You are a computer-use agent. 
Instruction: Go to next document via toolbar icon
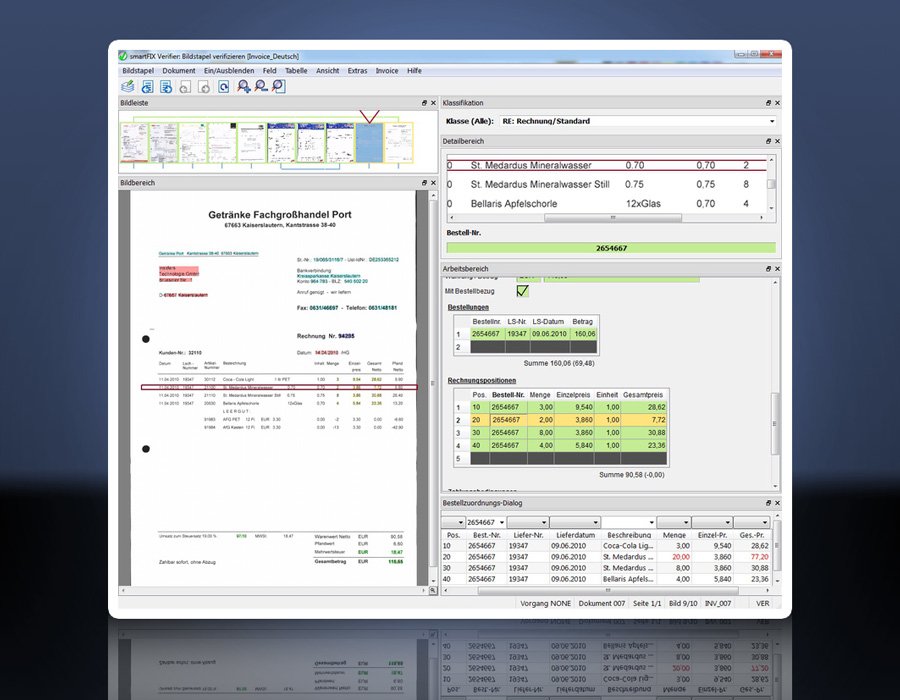click(166, 87)
